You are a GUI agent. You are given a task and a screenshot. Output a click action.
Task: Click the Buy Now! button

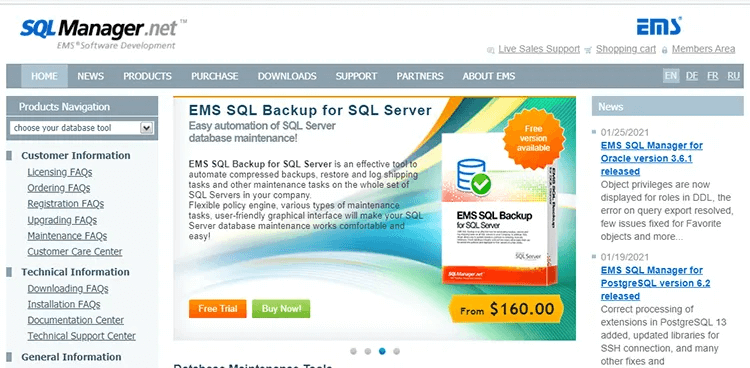pos(281,309)
